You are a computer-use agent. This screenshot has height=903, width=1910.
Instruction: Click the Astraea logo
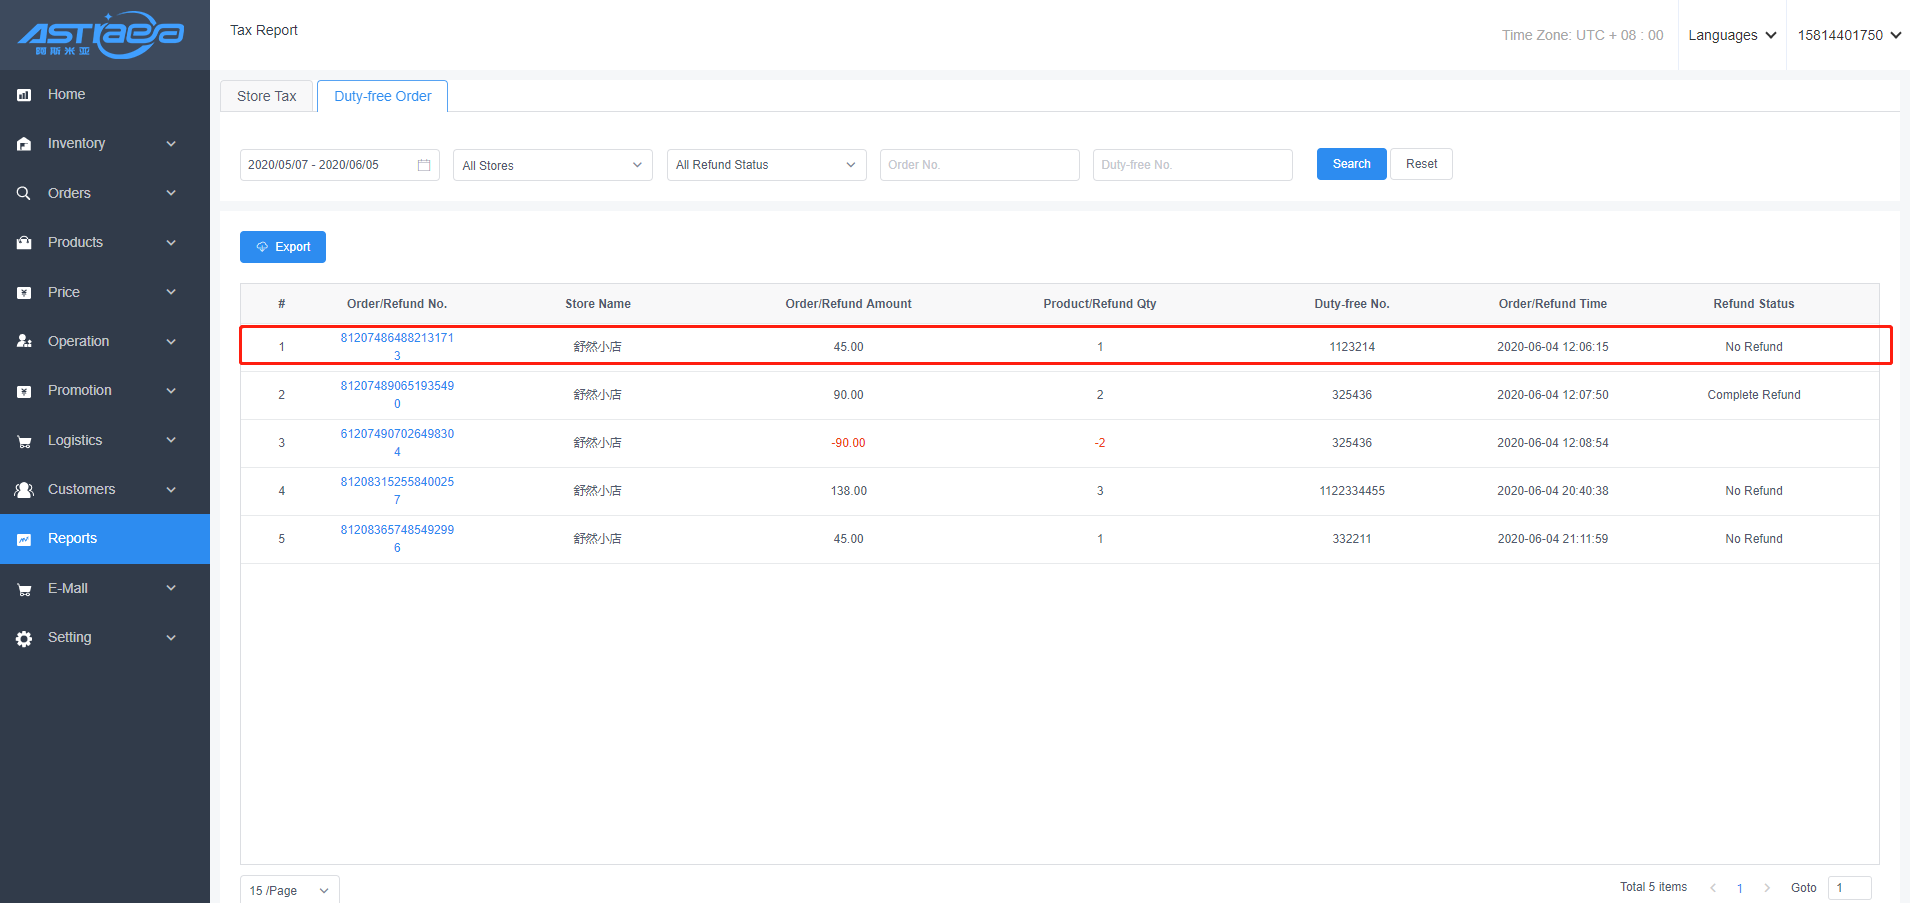click(x=101, y=35)
